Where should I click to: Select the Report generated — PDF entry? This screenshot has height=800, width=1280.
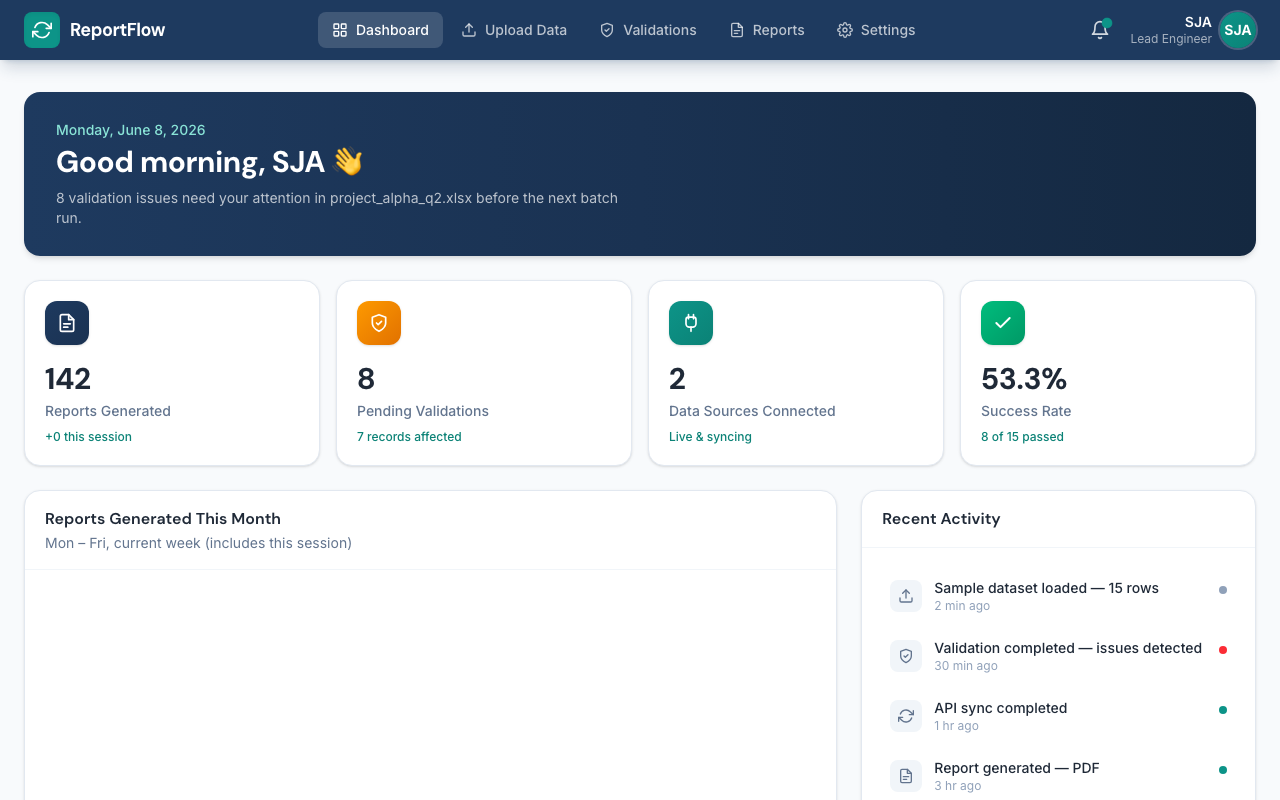click(1058, 776)
